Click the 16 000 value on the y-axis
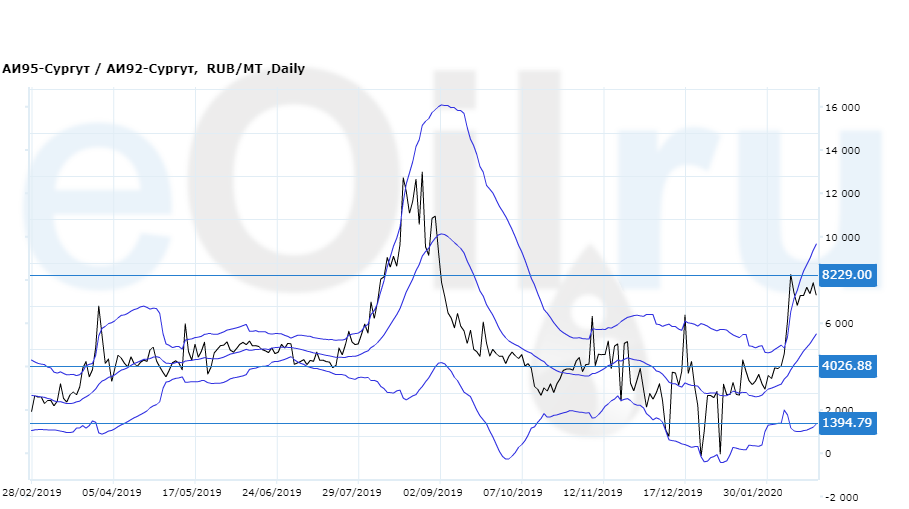This screenshot has height=509, width=909. [843, 108]
